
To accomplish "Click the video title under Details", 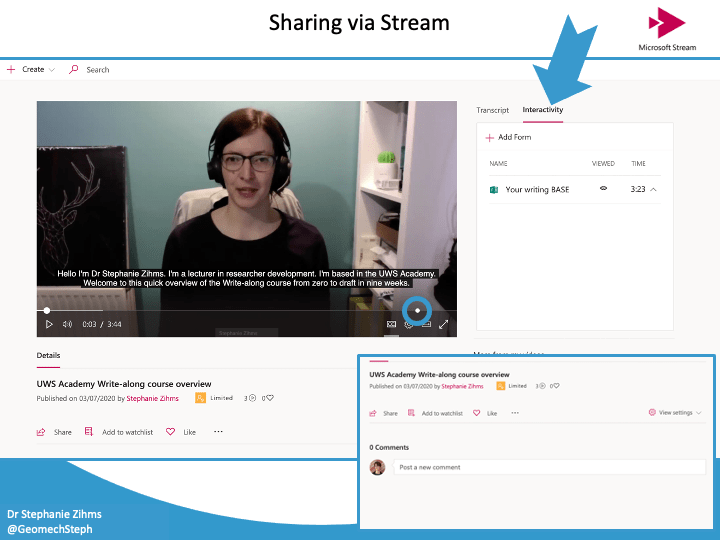I will coord(124,384).
